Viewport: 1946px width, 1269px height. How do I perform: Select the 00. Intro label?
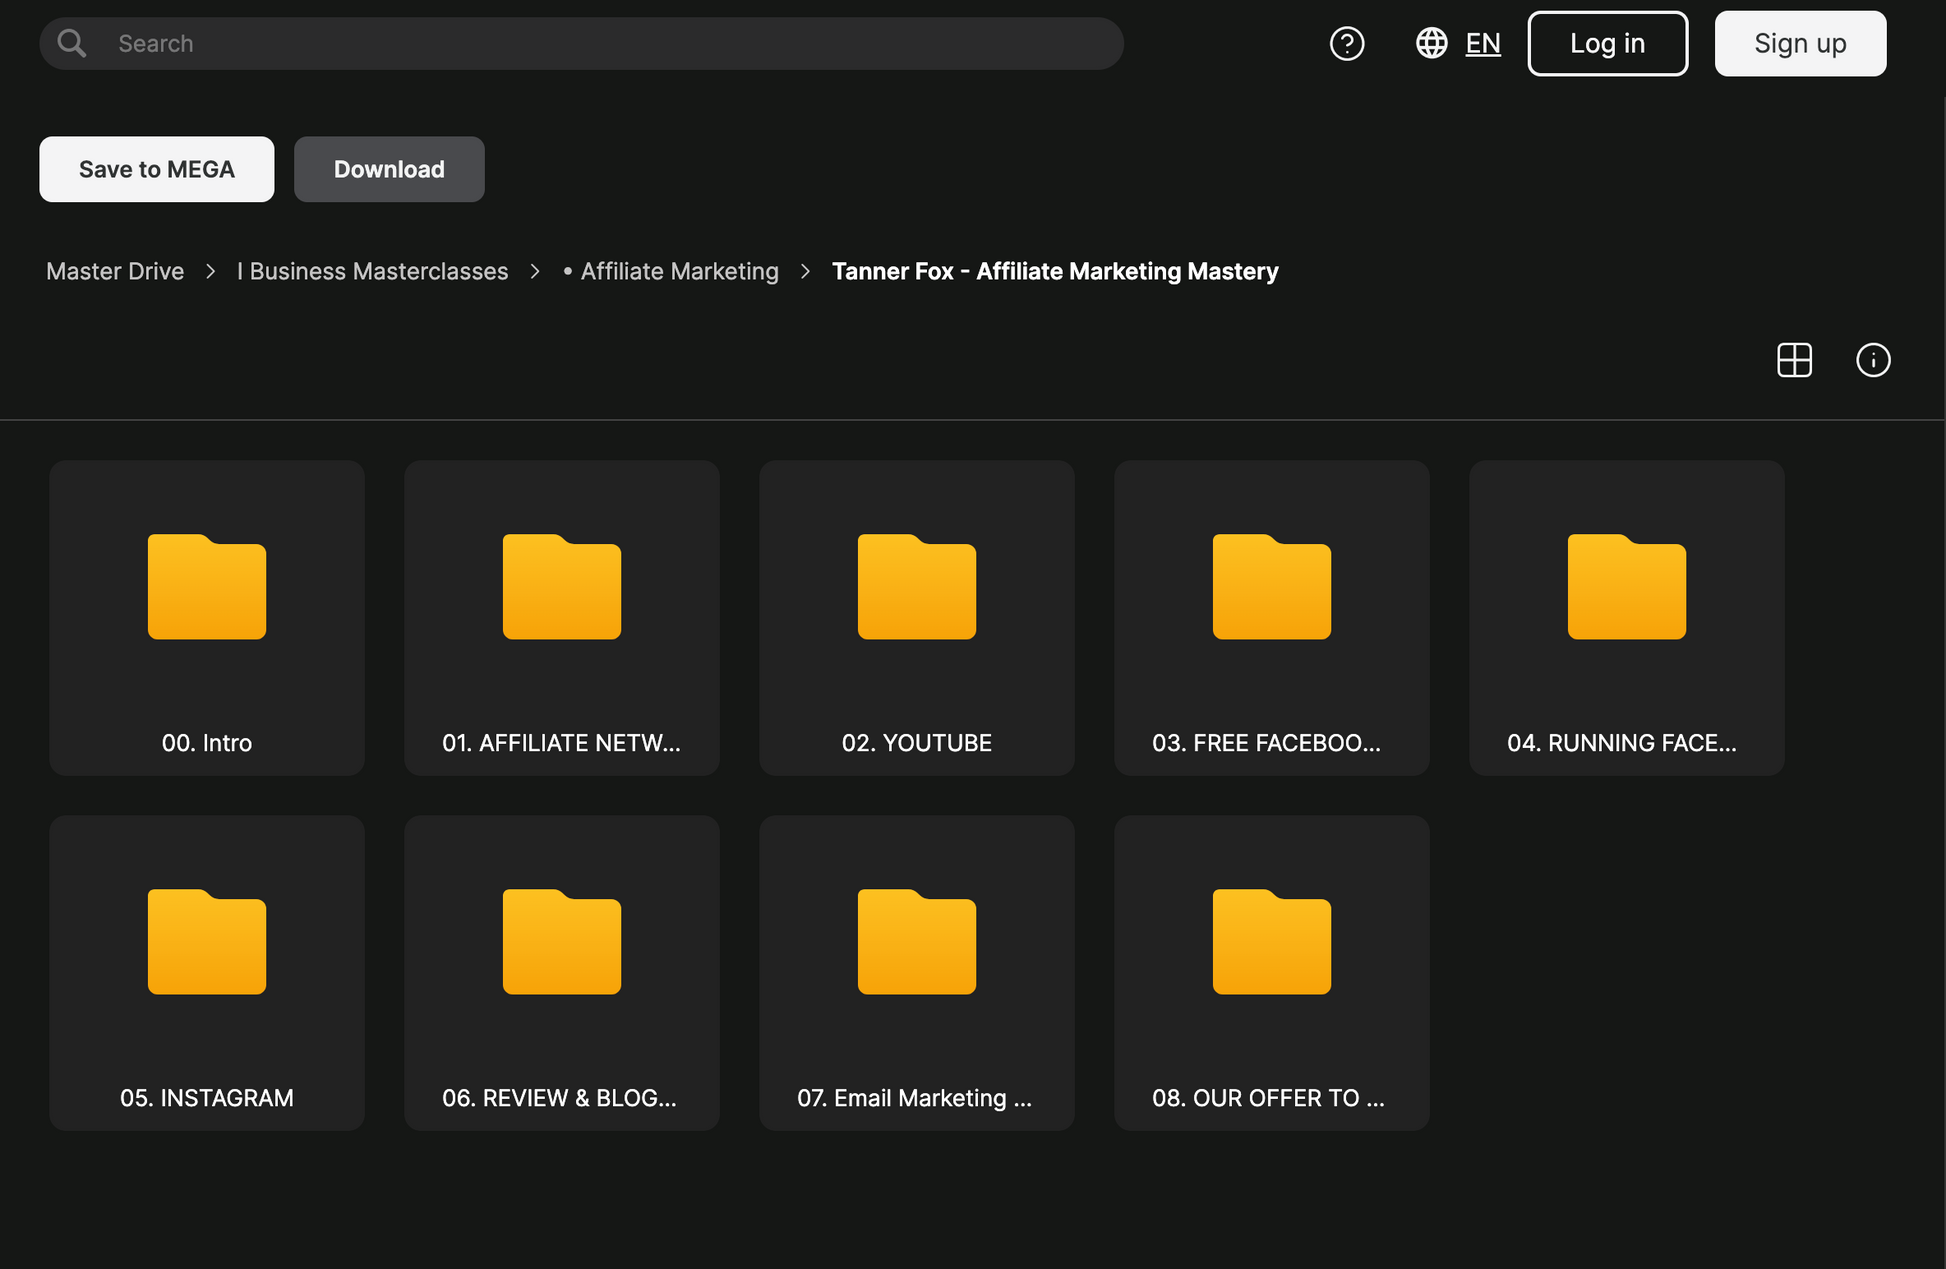[x=207, y=743]
